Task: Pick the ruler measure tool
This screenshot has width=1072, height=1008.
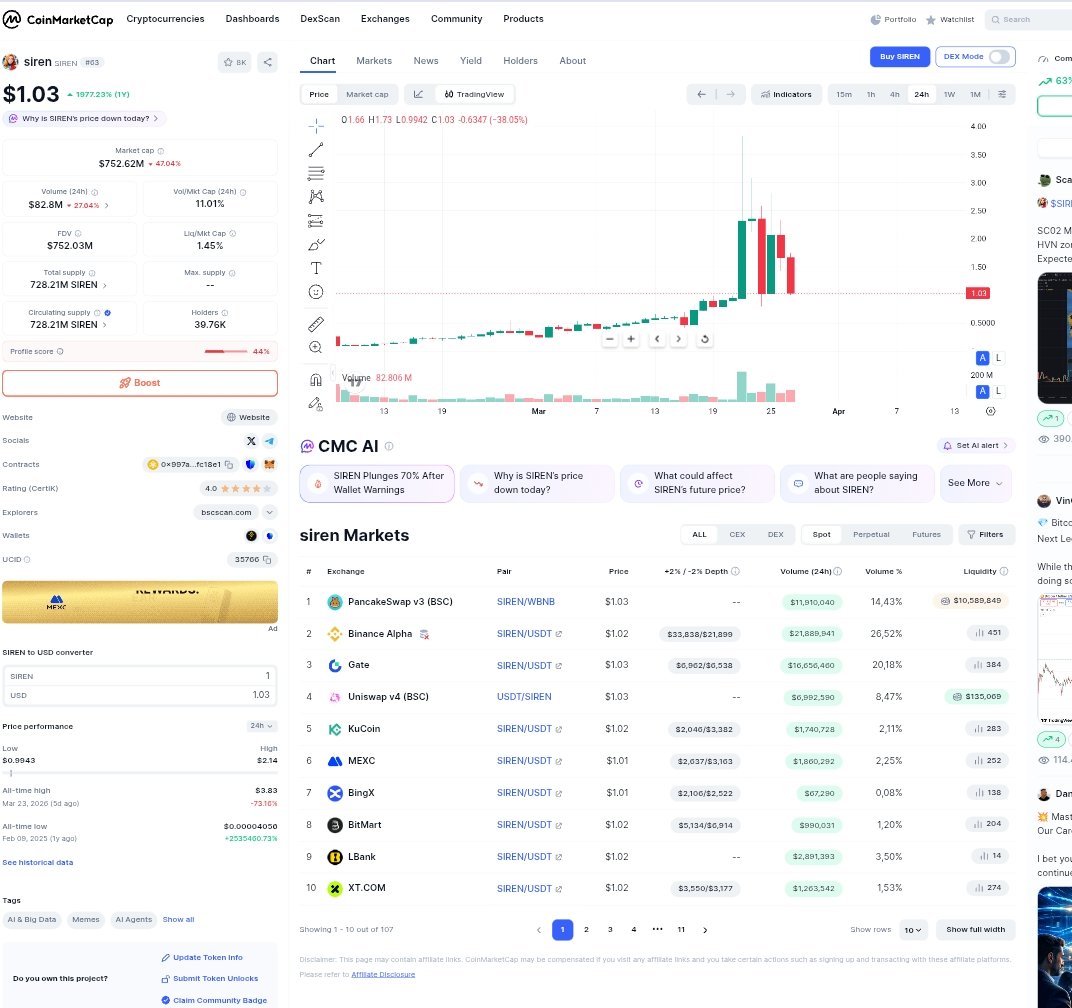Action: coord(316,324)
